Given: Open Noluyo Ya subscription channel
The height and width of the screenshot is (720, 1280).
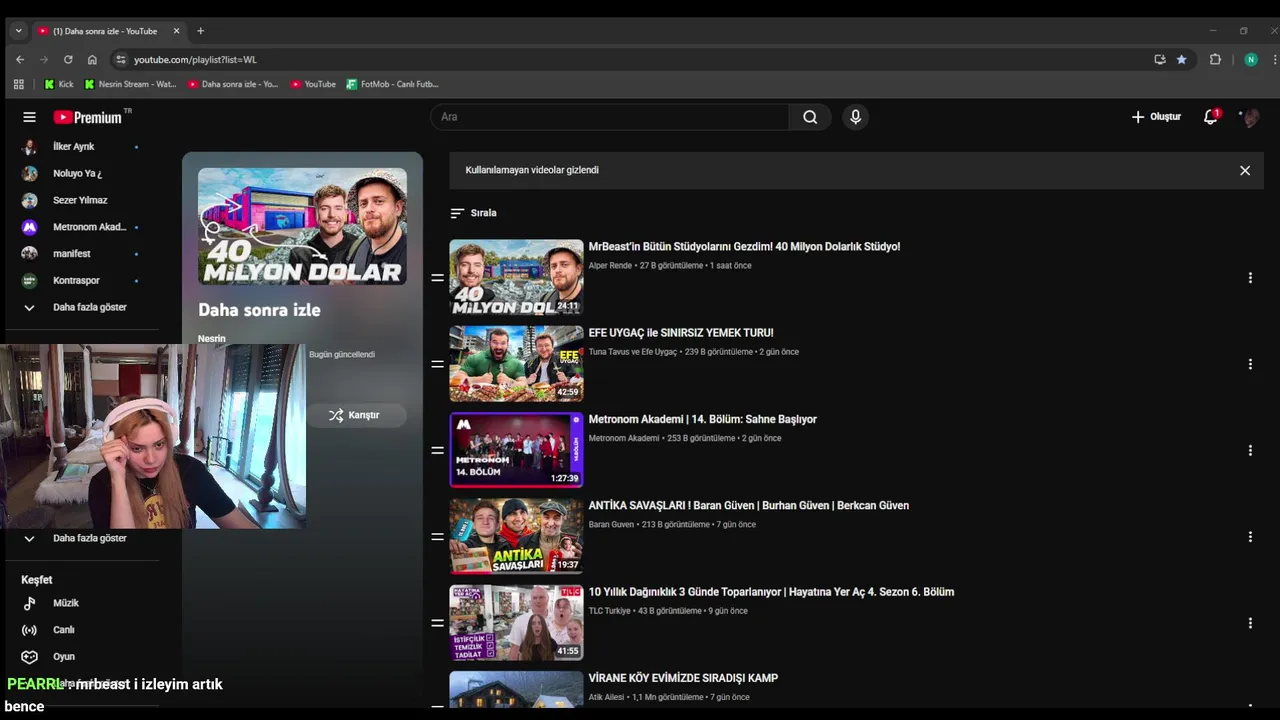Looking at the screenshot, I should click(x=80, y=173).
